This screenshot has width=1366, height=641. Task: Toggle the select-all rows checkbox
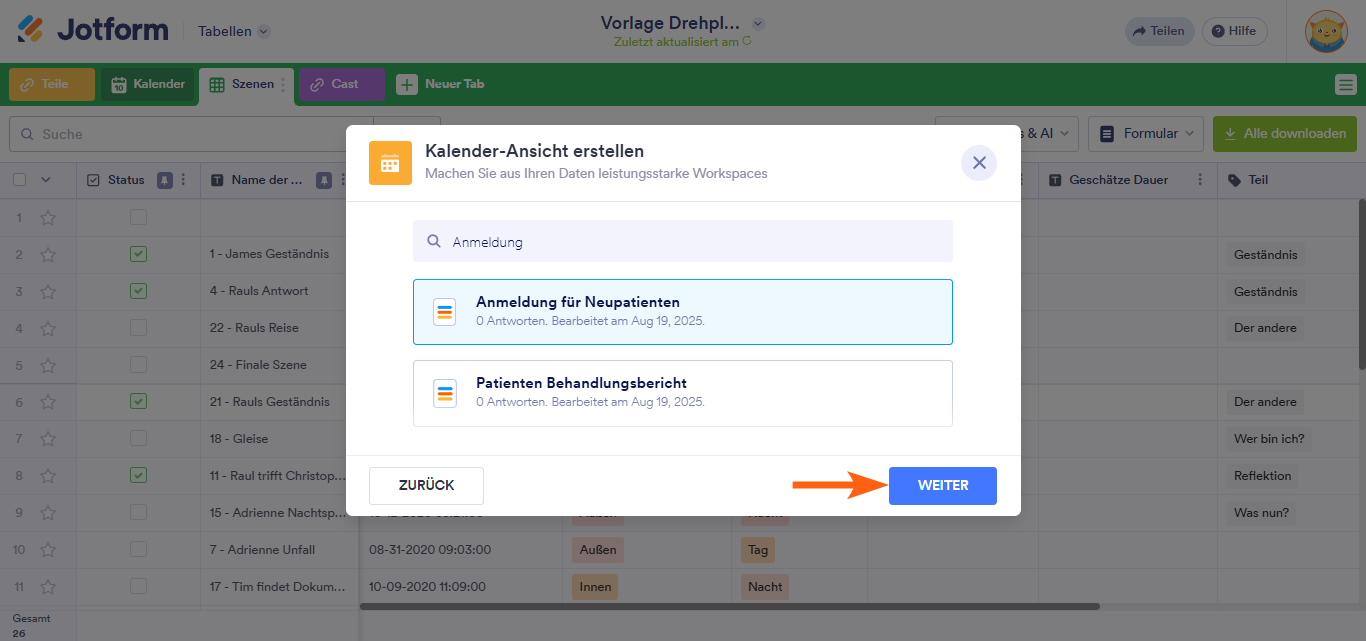(20, 180)
